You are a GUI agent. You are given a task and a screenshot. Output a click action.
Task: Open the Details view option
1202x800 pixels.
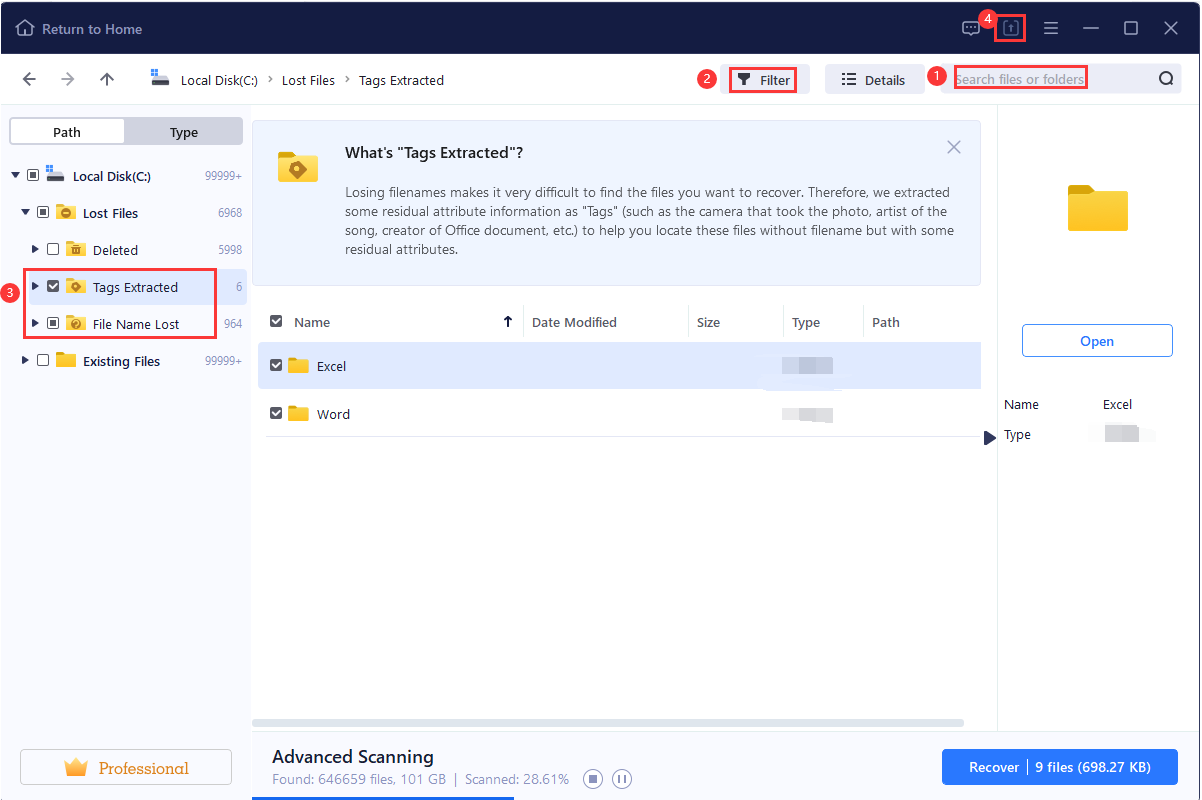point(874,78)
